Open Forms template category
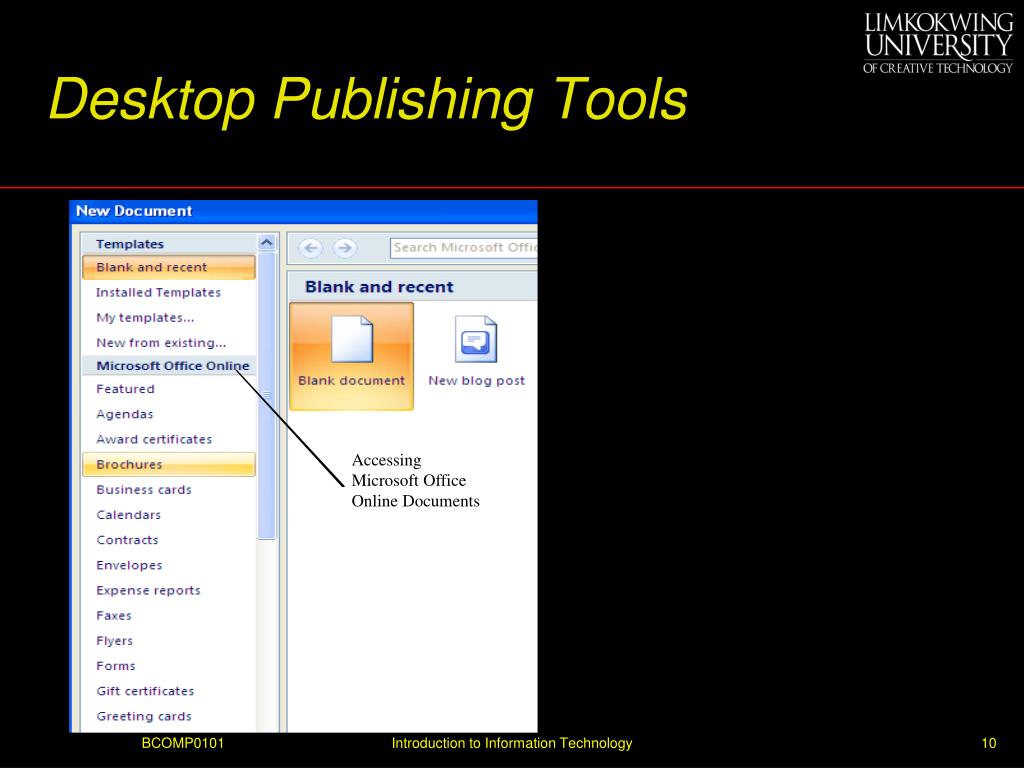Screen dimensions: 1024x768 click(x=116, y=665)
